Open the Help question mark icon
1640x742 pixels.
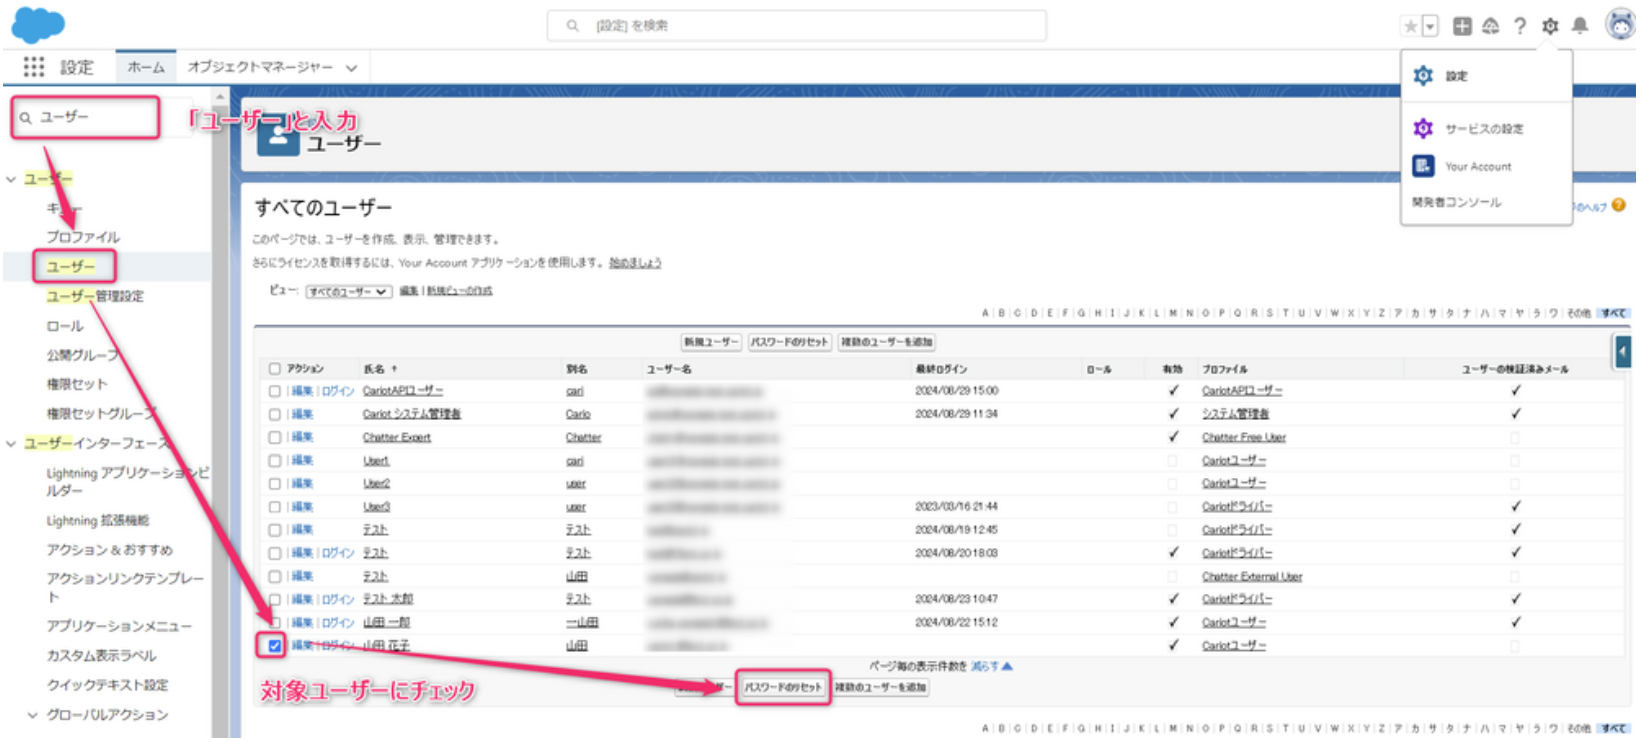1520,26
